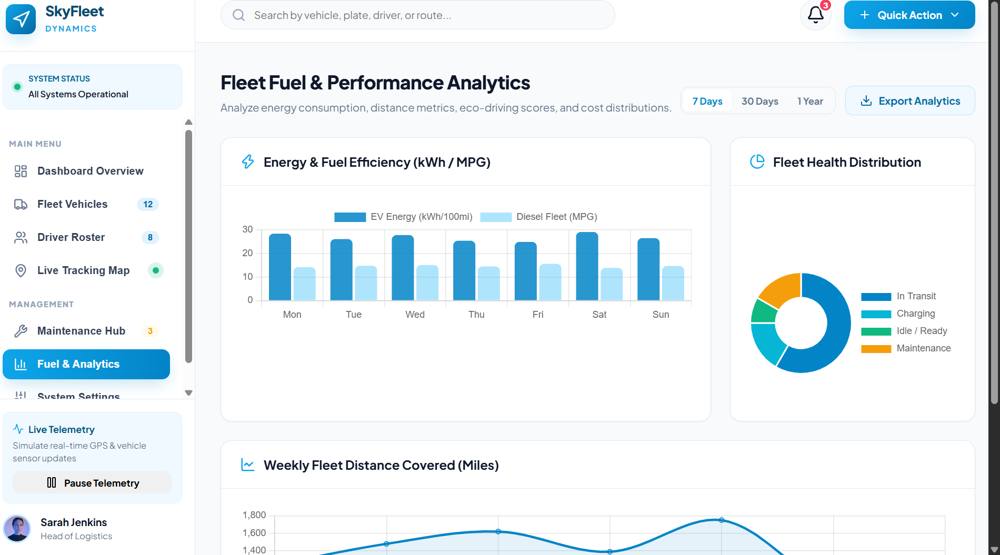This screenshot has width=1000, height=555.
Task: Click Monday's dark EV Energy bar
Action: (x=280, y=267)
